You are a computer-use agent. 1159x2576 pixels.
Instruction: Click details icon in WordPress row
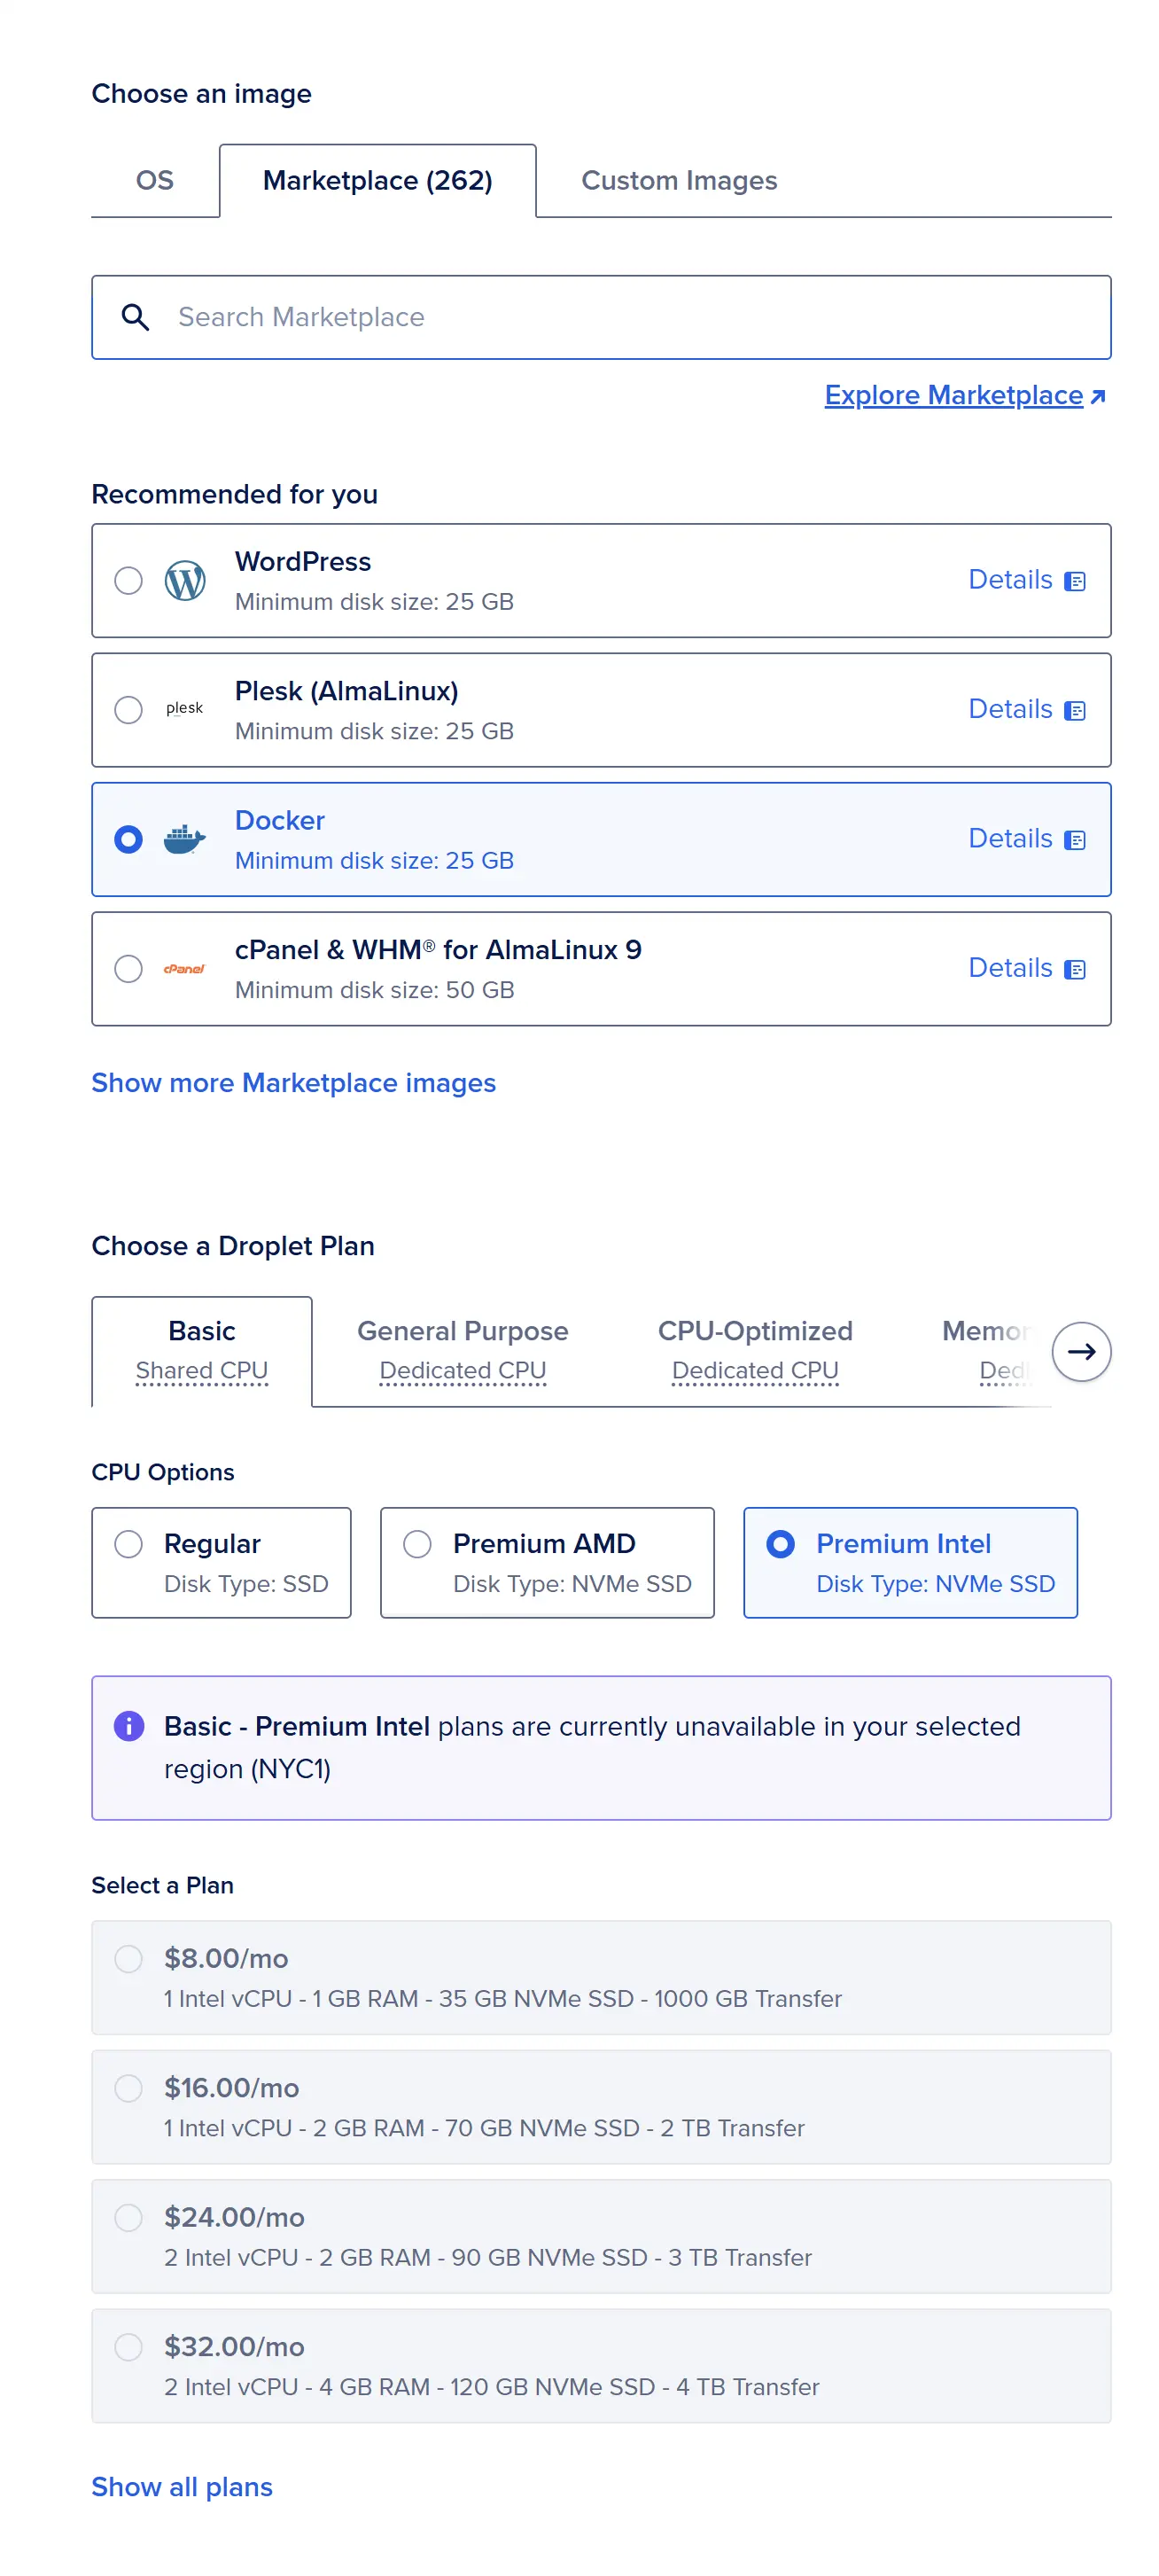[1074, 581]
